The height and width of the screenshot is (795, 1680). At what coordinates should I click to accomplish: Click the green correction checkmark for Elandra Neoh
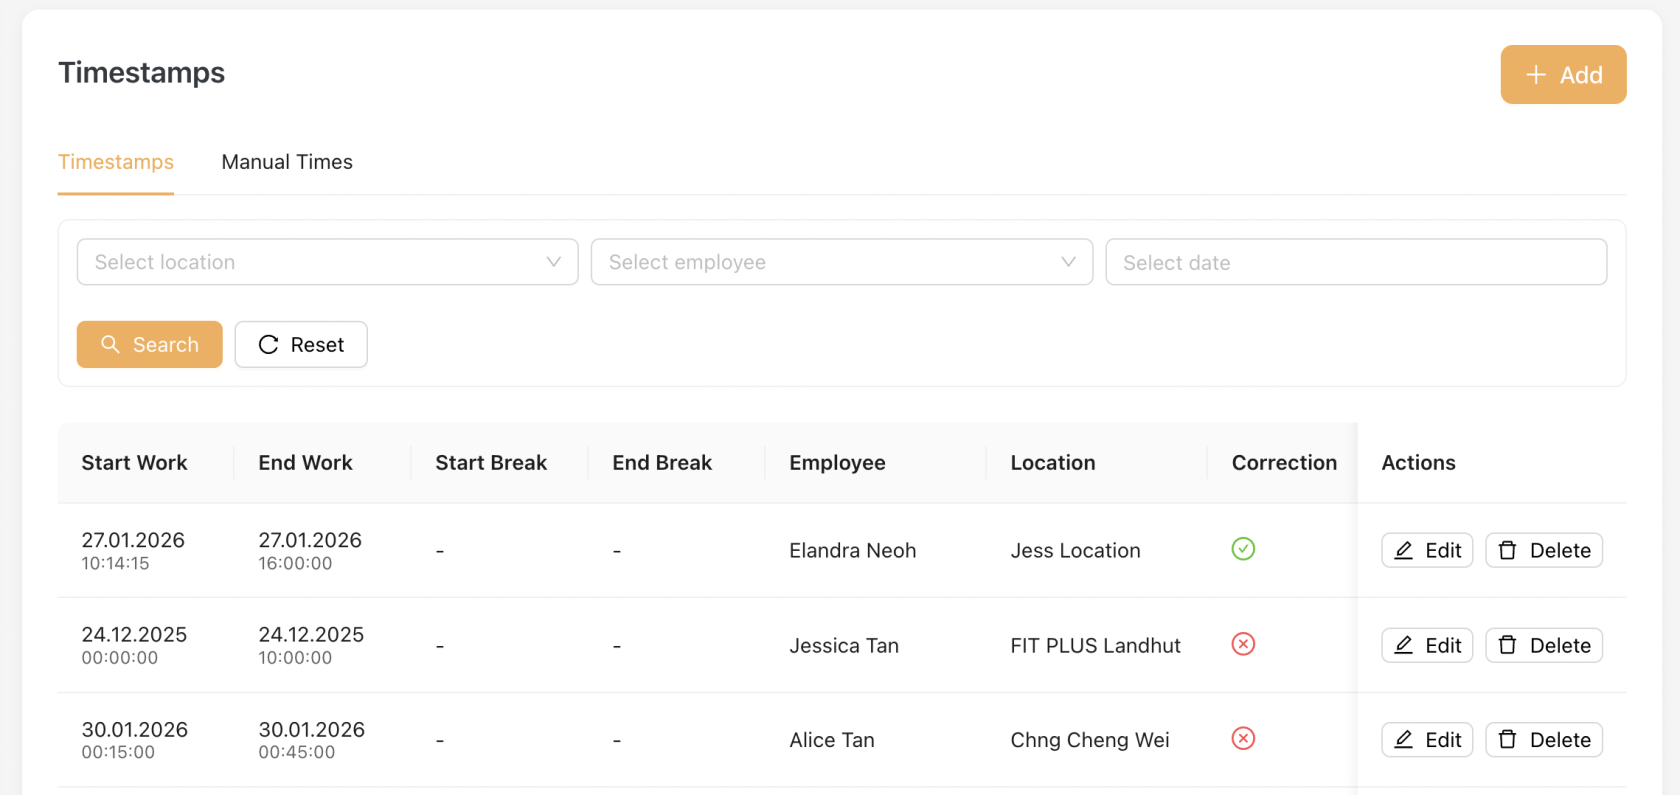pyautogui.click(x=1243, y=549)
